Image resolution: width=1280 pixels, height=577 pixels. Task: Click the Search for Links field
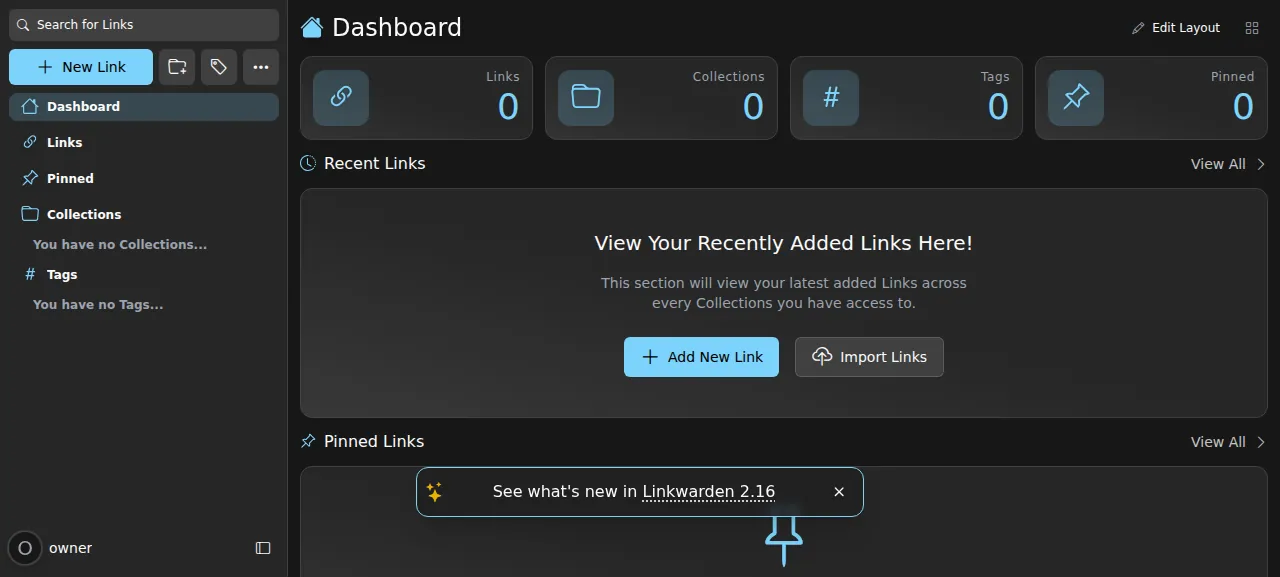(x=144, y=25)
